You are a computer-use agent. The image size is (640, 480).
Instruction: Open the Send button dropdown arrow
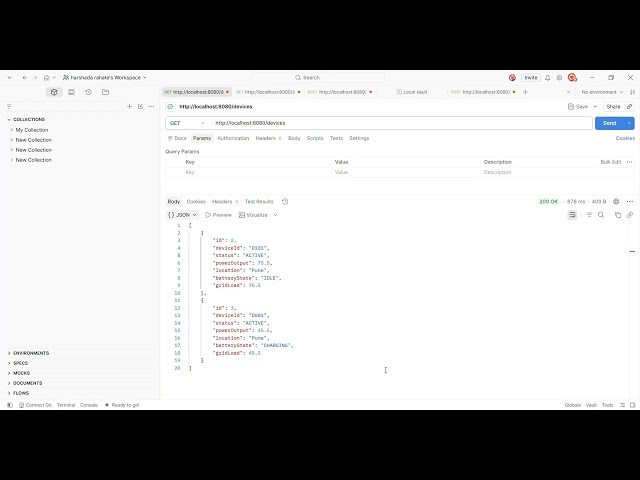(x=629, y=123)
